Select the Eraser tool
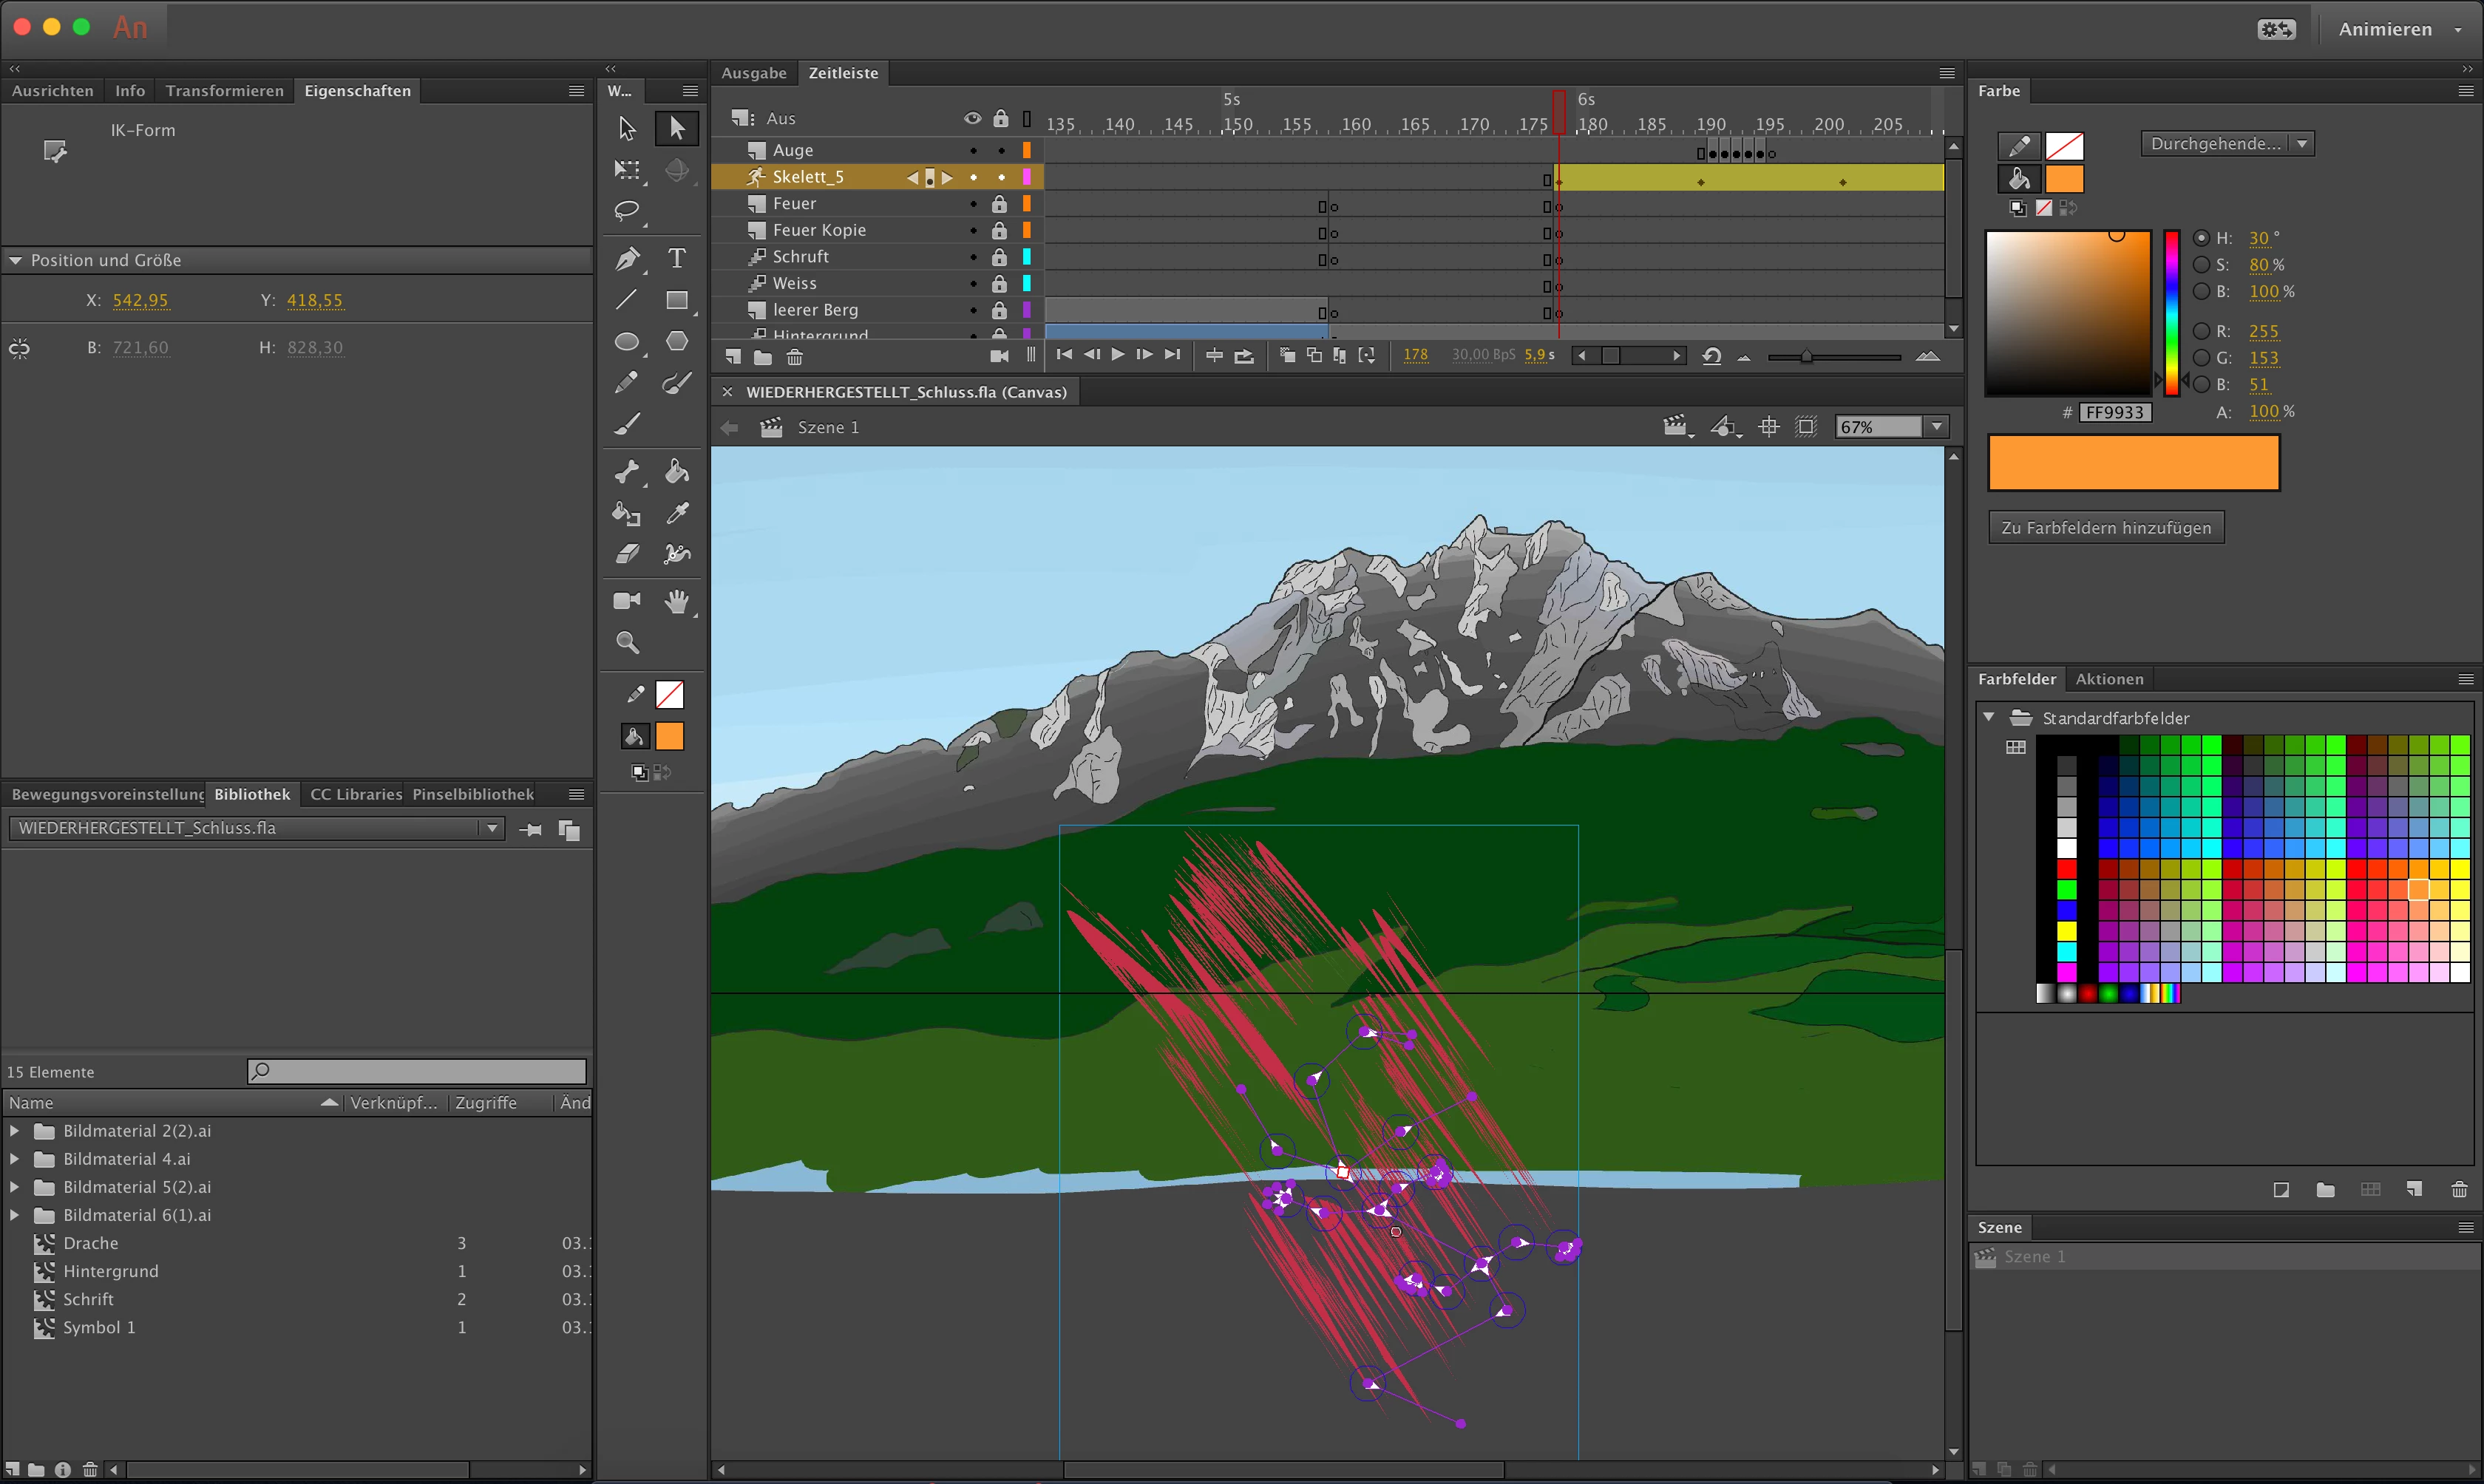The image size is (2484, 1484). coord(627,554)
